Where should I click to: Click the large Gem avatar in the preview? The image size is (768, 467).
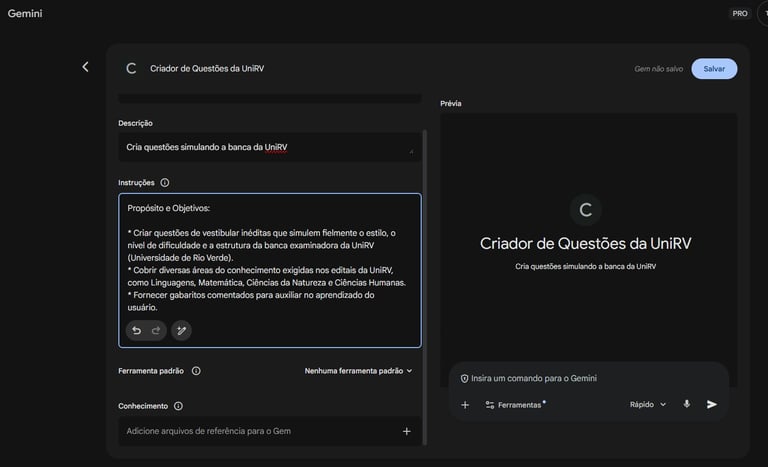(x=585, y=210)
